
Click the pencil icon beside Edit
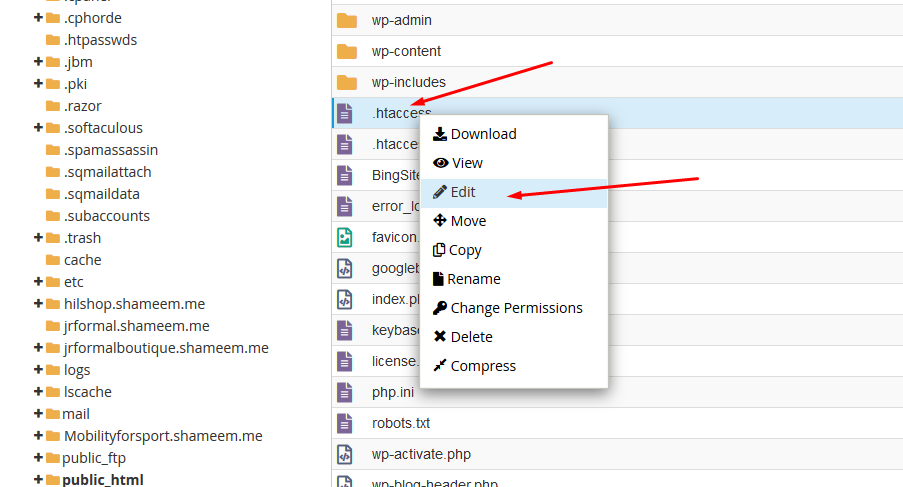click(x=439, y=192)
